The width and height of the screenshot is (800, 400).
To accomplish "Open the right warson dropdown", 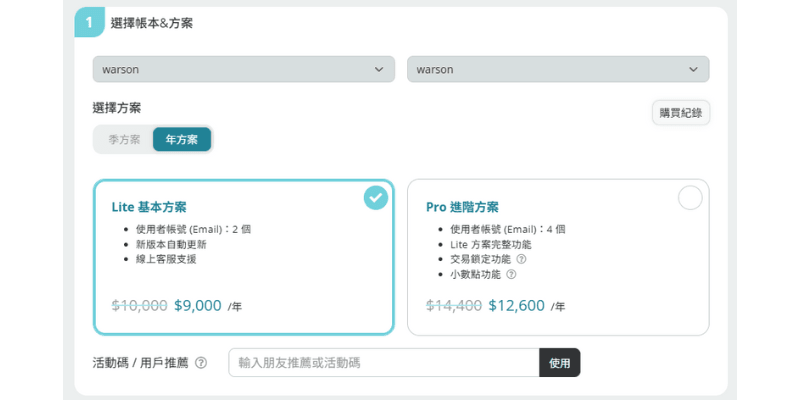I will click(558, 69).
